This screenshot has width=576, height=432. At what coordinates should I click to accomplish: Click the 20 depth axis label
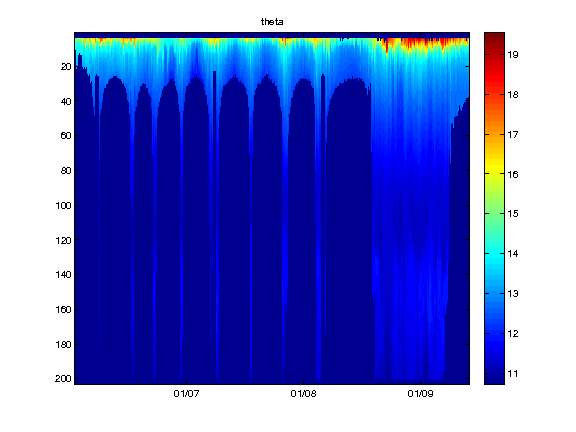pyautogui.click(x=66, y=66)
